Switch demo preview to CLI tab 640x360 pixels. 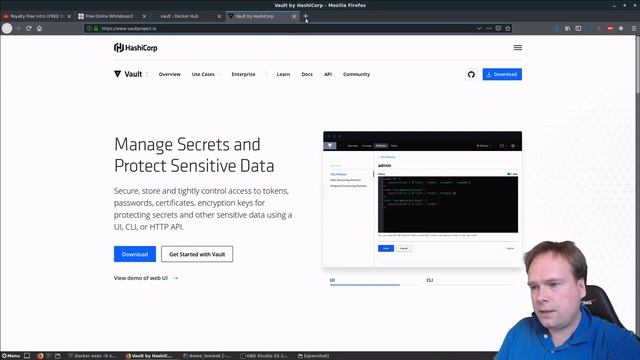[x=430, y=280]
